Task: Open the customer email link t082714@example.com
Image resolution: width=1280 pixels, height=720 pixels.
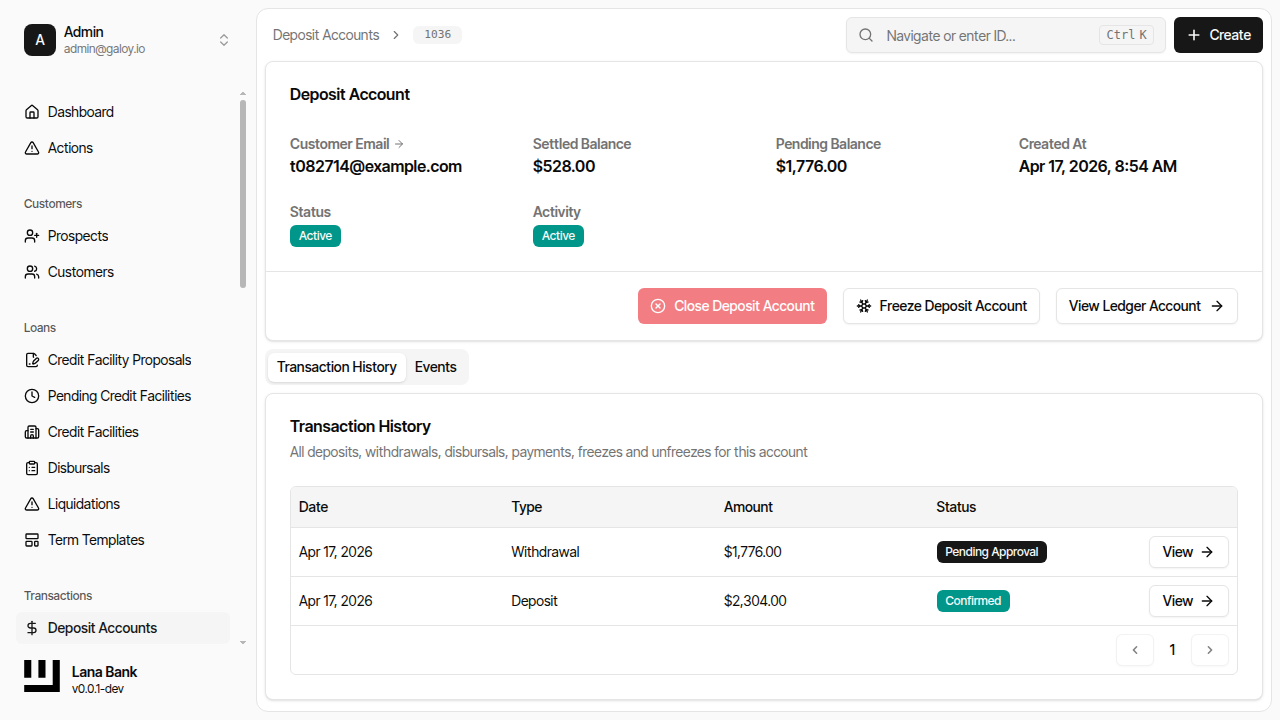Action: (x=376, y=166)
